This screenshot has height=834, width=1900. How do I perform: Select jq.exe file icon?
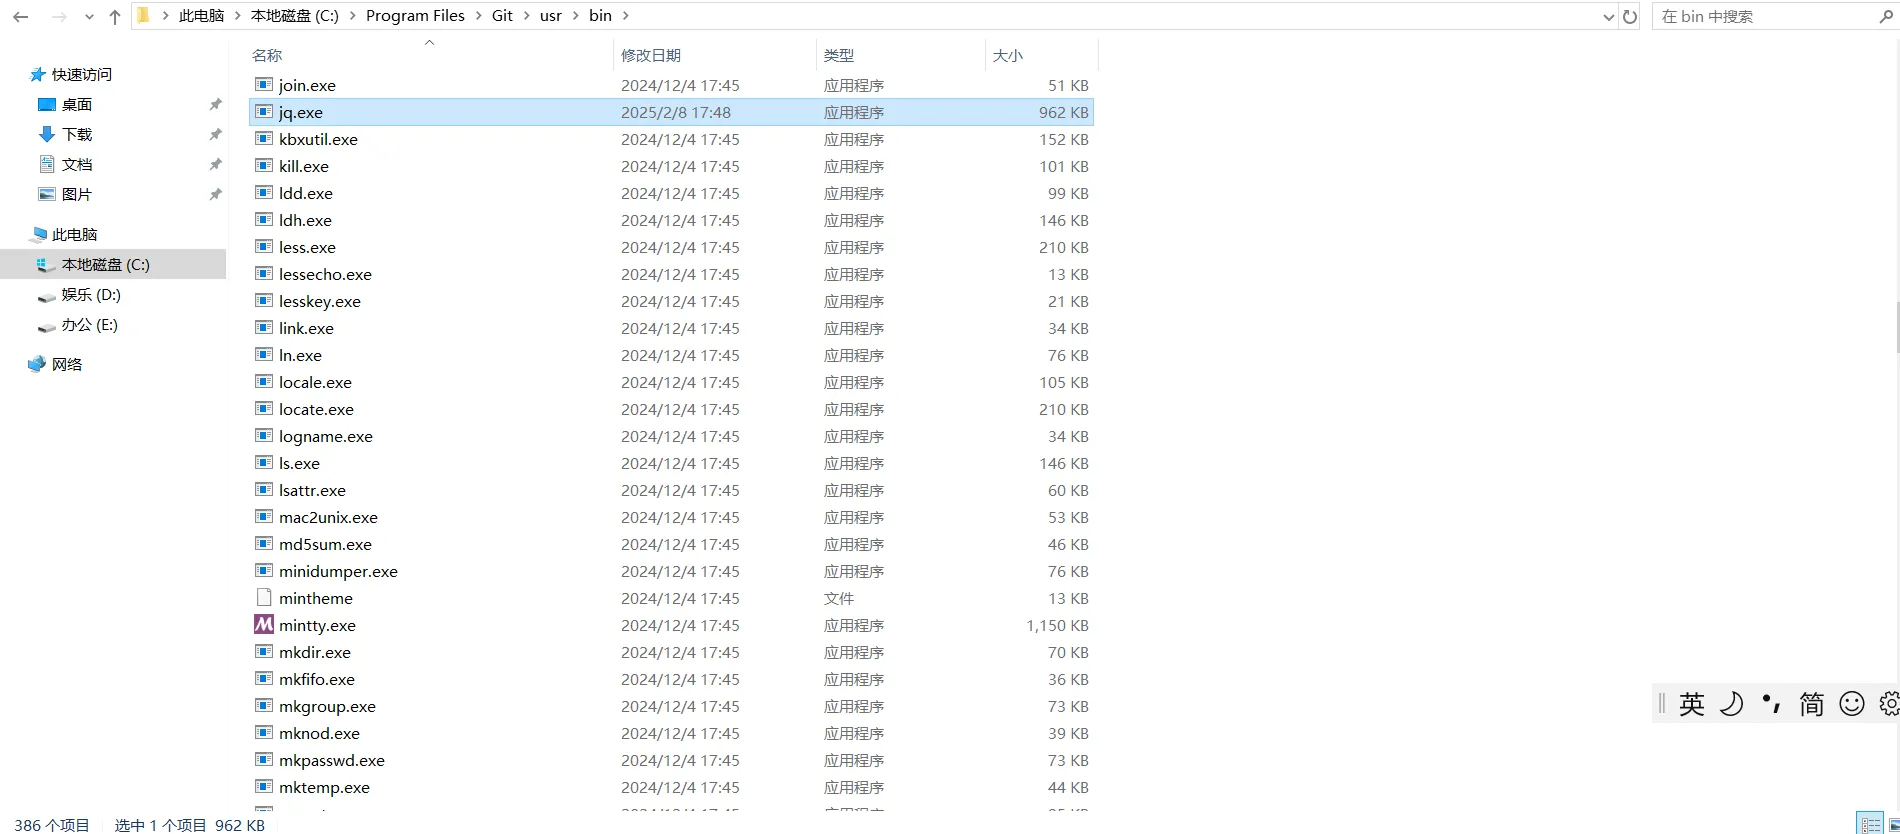tap(264, 112)
